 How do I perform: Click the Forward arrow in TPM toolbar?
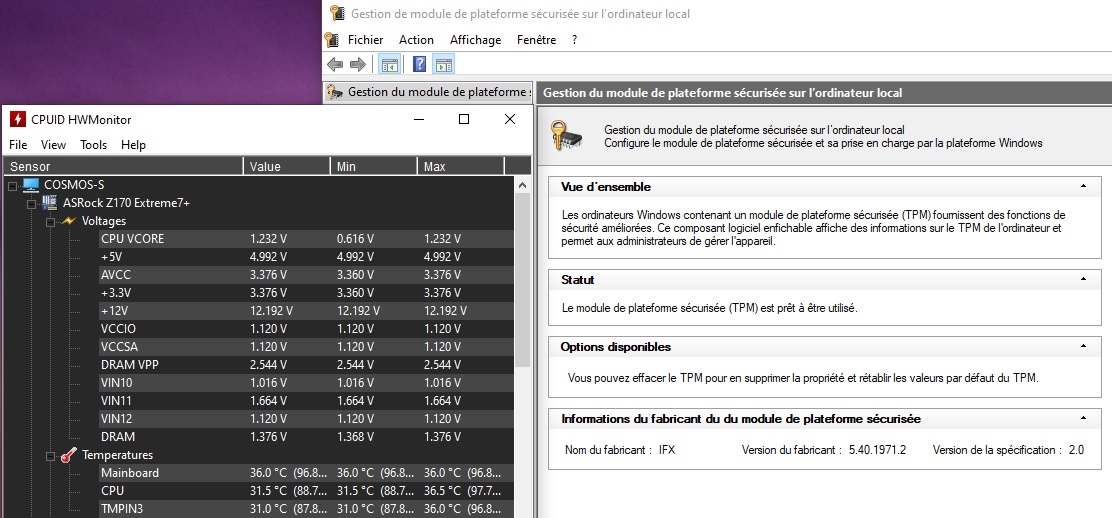tap(357, 65)
